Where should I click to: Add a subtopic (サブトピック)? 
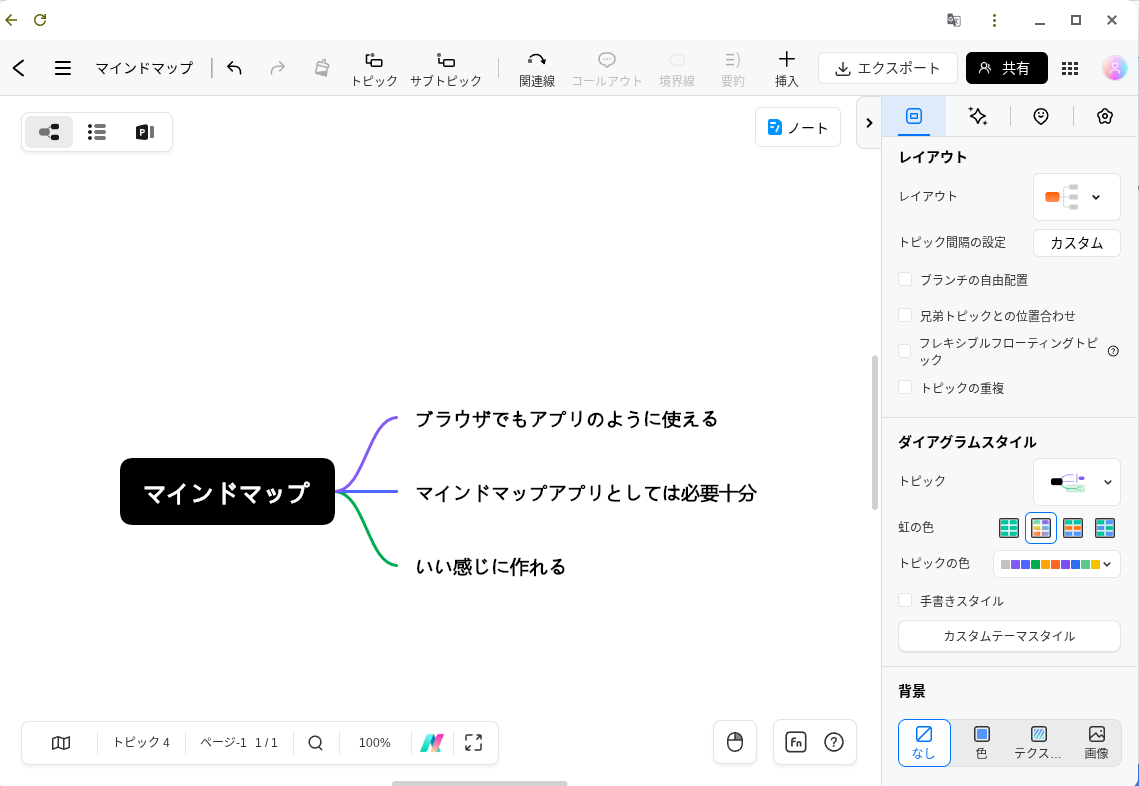446,68
